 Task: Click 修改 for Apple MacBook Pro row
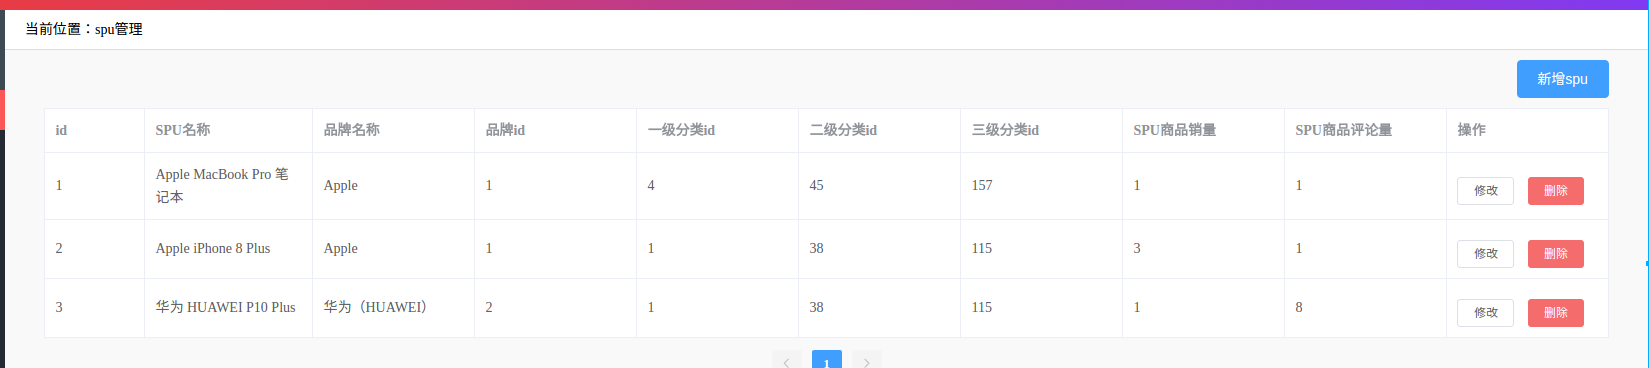1485,191
